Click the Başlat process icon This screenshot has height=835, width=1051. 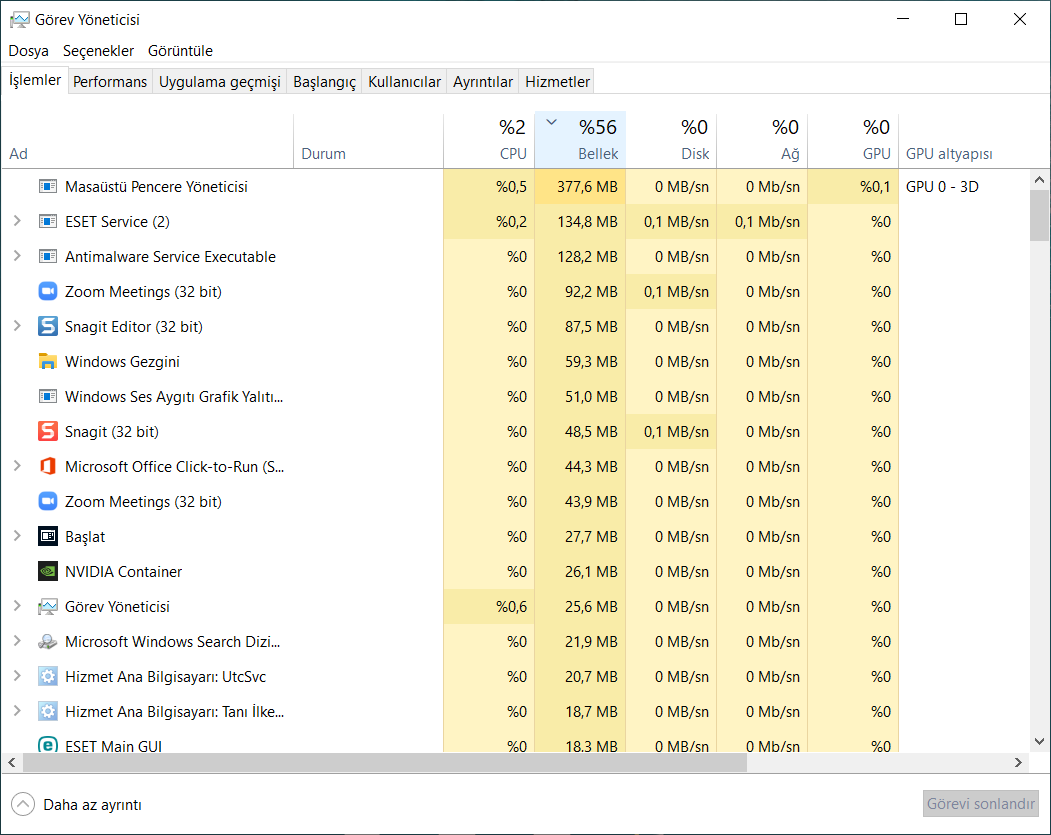(x=48, y=536)
